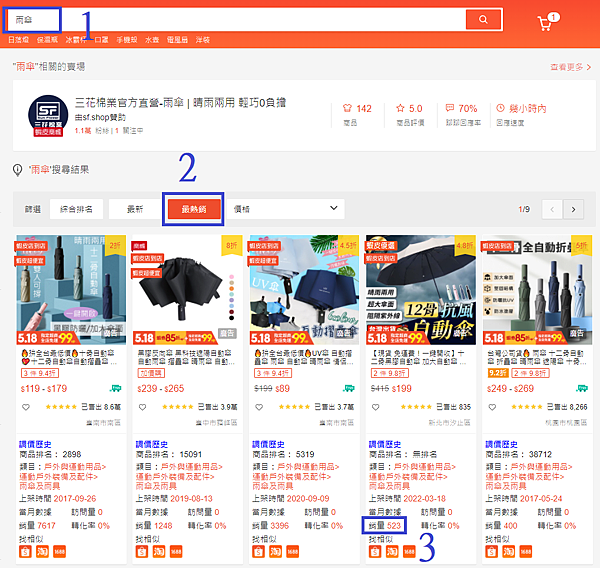The height and width of the screenshot is (568, 600).
Task: Open the 價格 sort dropdown
Action: [285, 209]
